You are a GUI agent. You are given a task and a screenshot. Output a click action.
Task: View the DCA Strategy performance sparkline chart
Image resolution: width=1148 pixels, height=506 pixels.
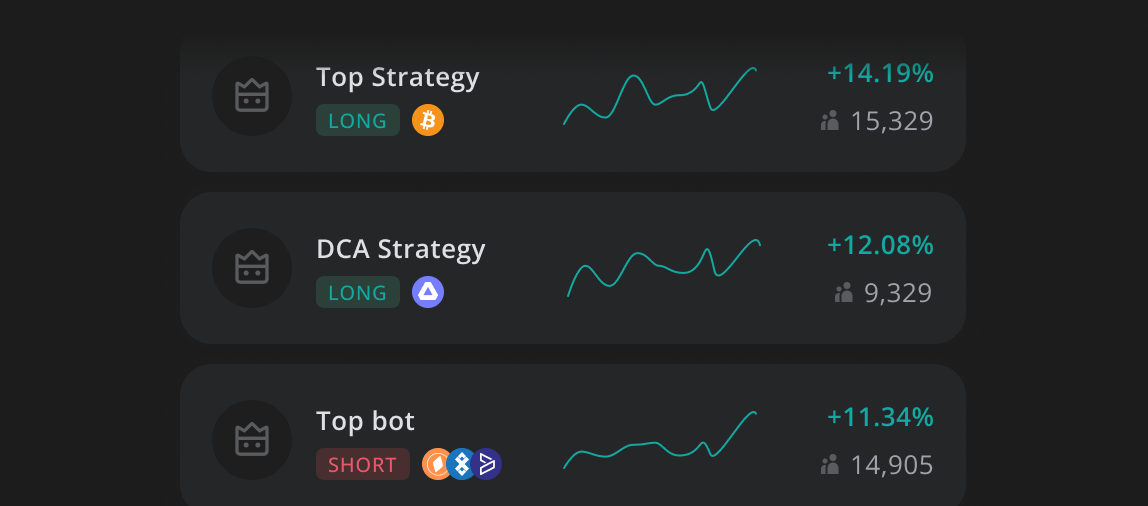664,268
